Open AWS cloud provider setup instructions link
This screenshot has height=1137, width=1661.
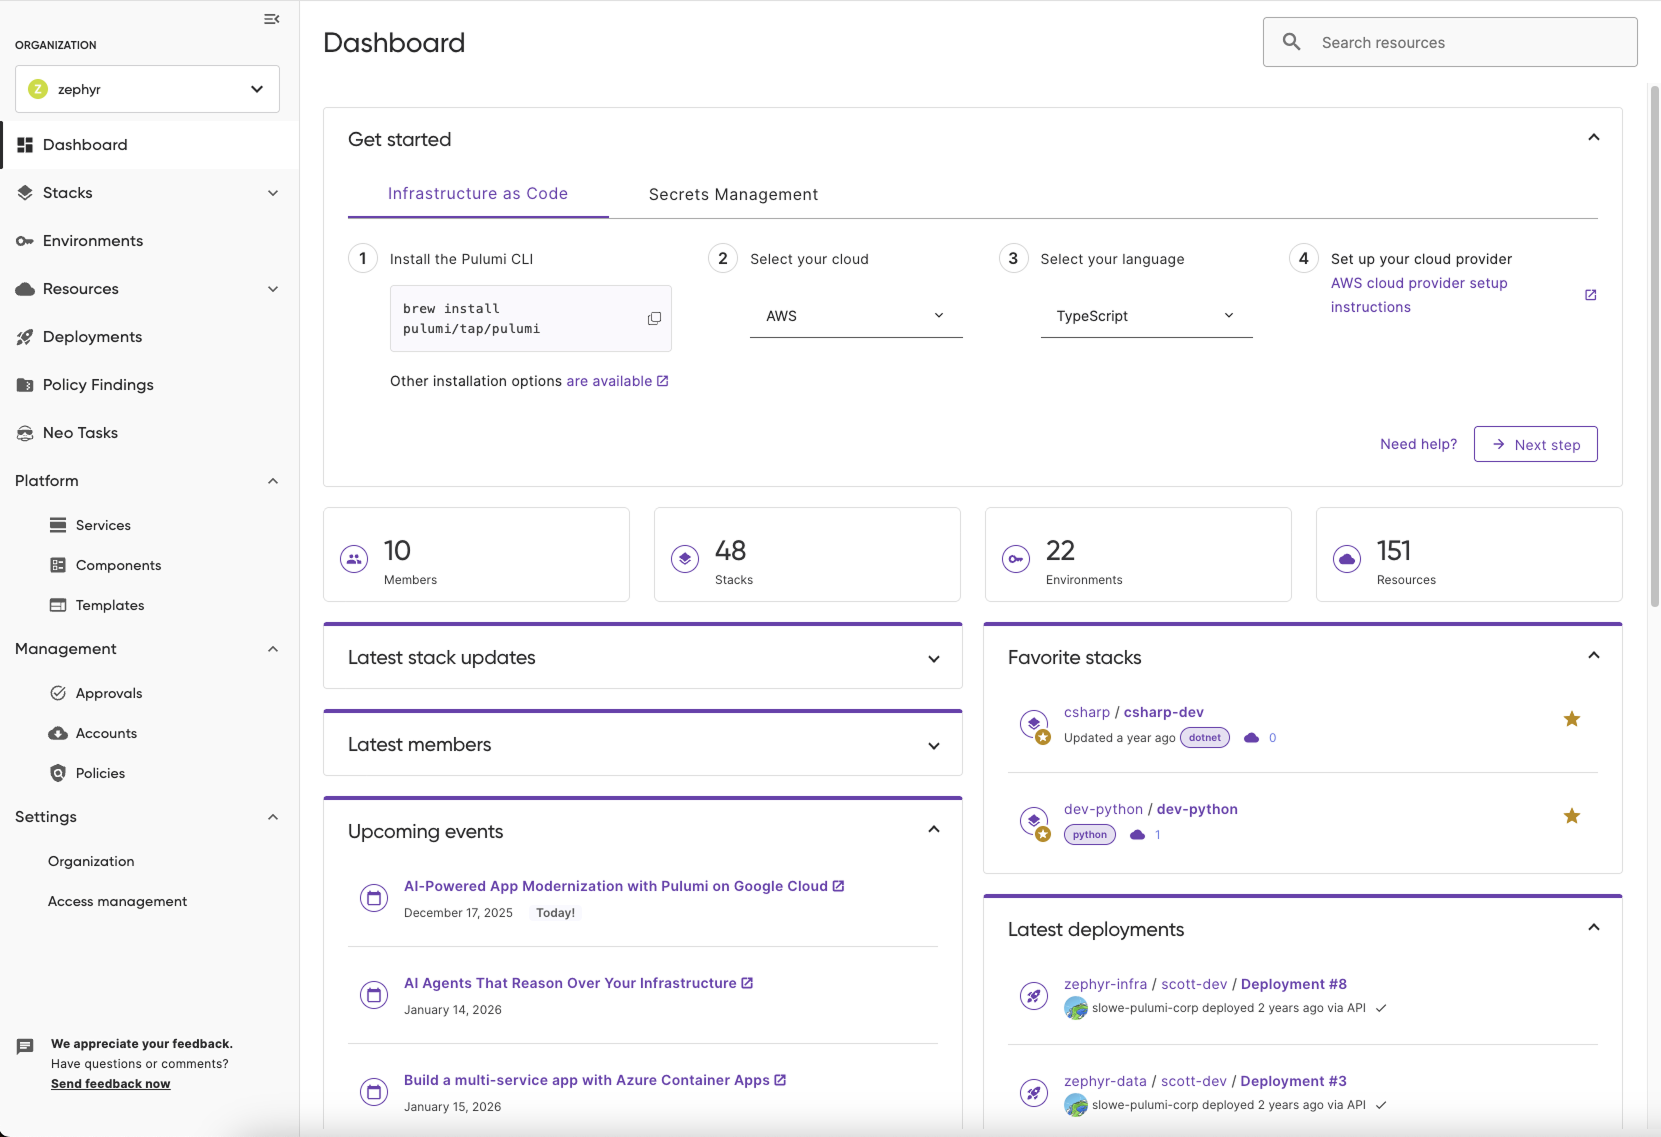pos(1419,295)
